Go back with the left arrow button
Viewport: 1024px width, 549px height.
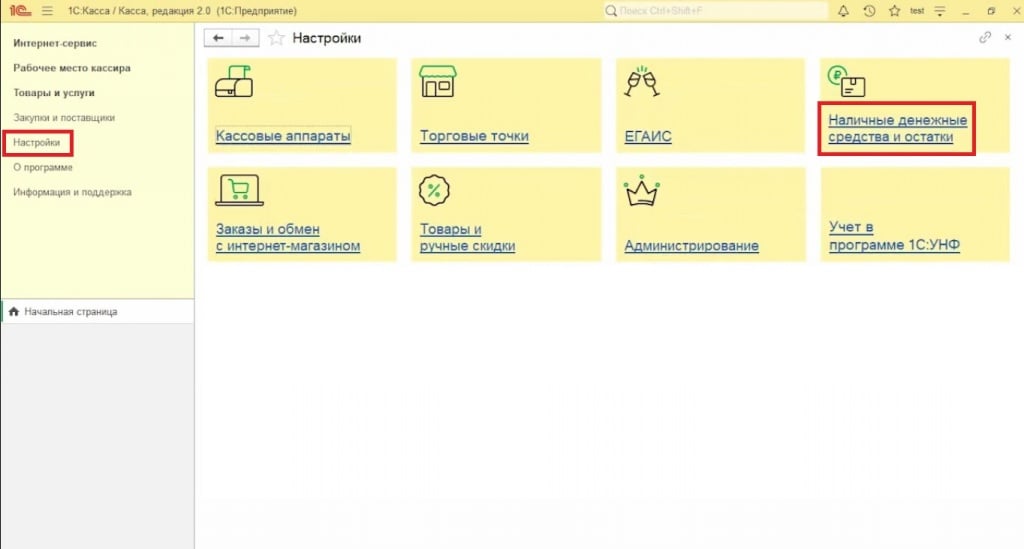pos(218,38)
